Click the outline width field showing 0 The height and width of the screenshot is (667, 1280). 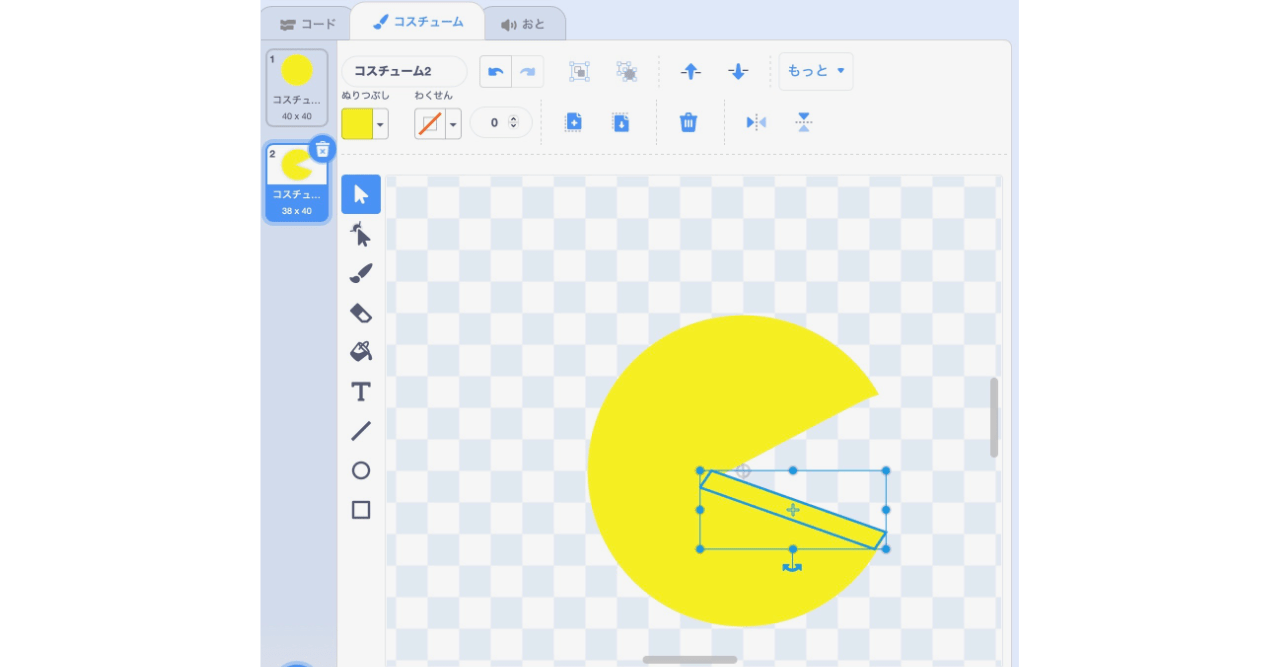(x=501, y=123)
